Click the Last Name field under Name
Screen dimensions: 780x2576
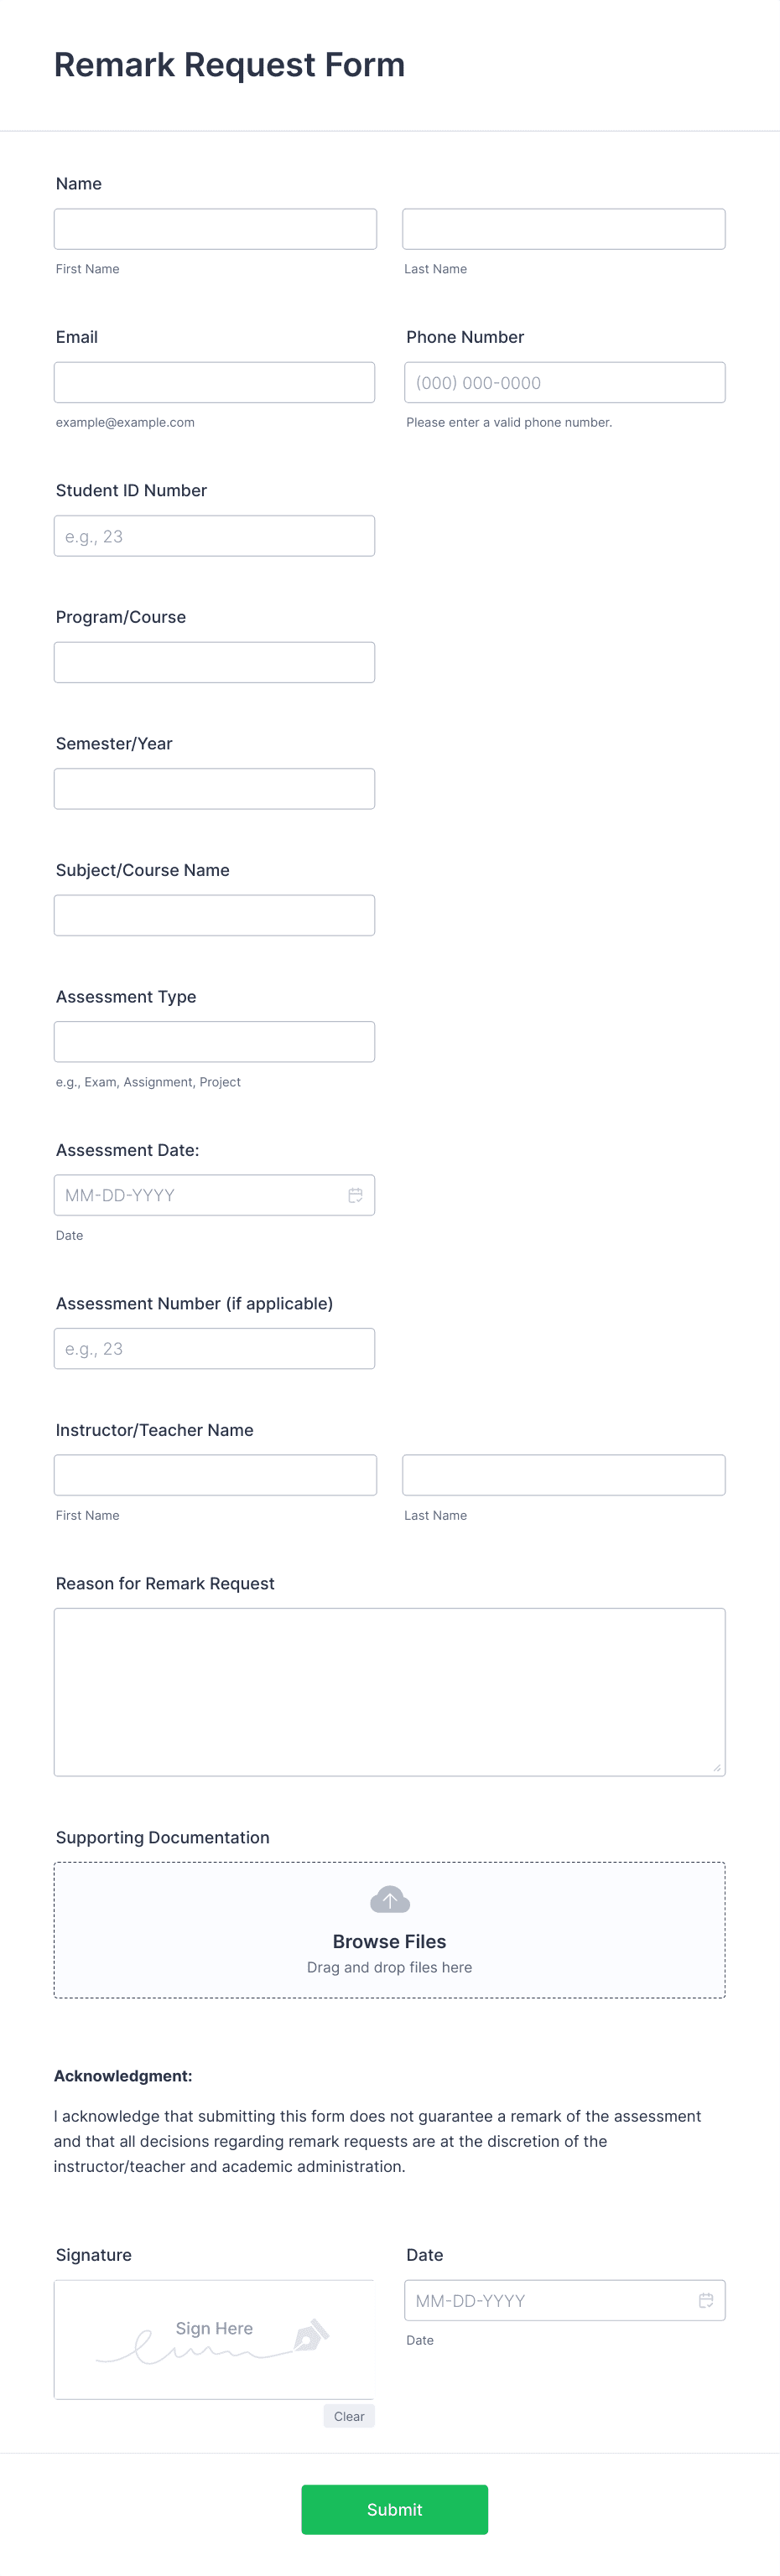(564, 228)
